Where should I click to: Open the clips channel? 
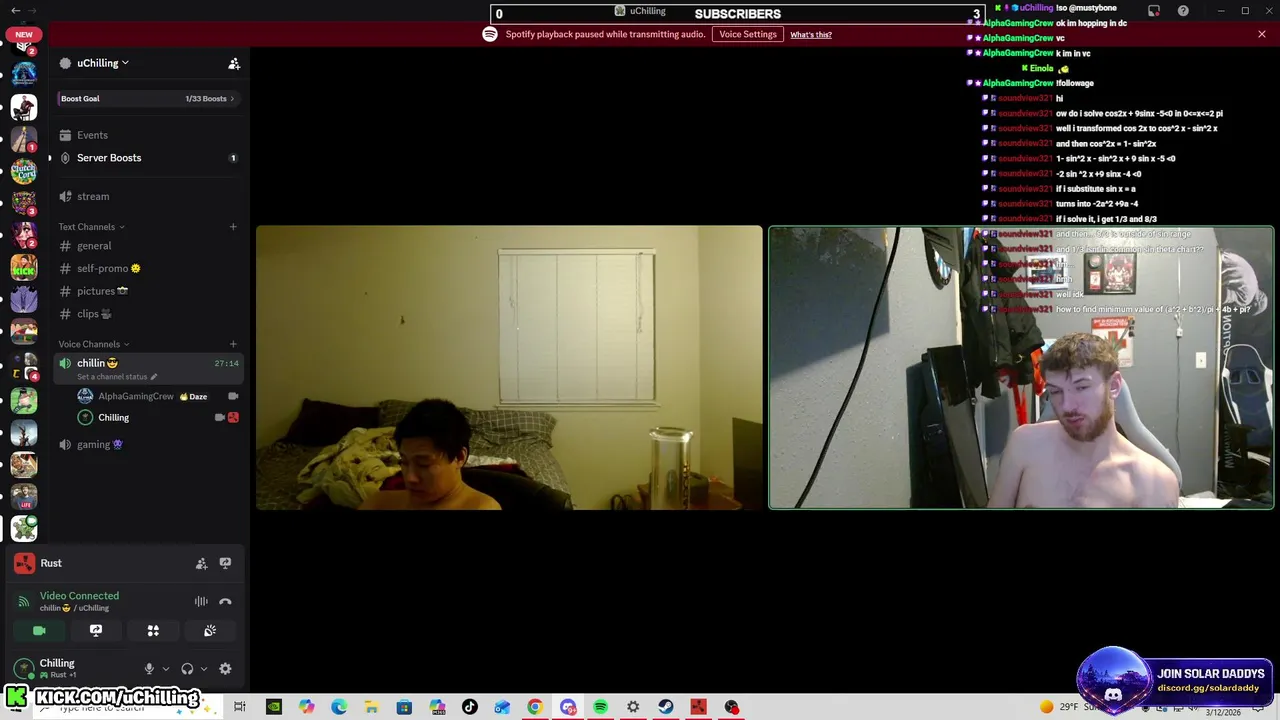coord(146,314)
